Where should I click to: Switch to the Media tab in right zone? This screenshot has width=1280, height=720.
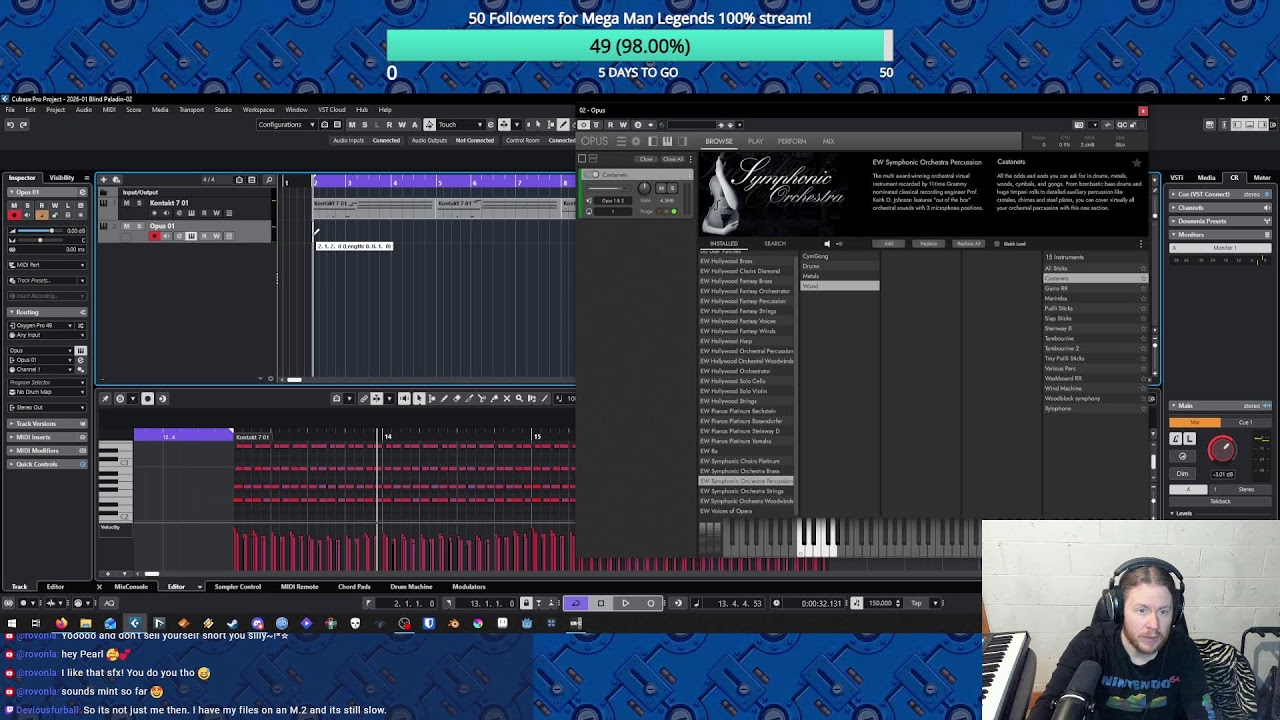click(x=1207, y=178)
